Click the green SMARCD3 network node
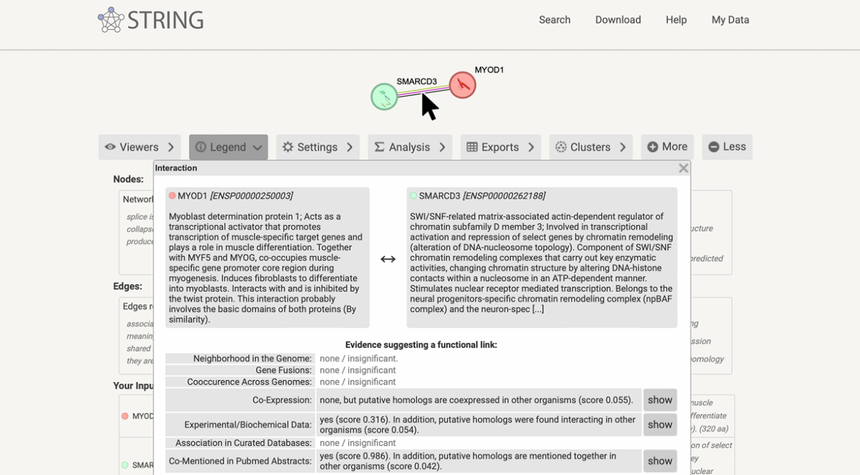The image size is (860, 475). [384, 96]
